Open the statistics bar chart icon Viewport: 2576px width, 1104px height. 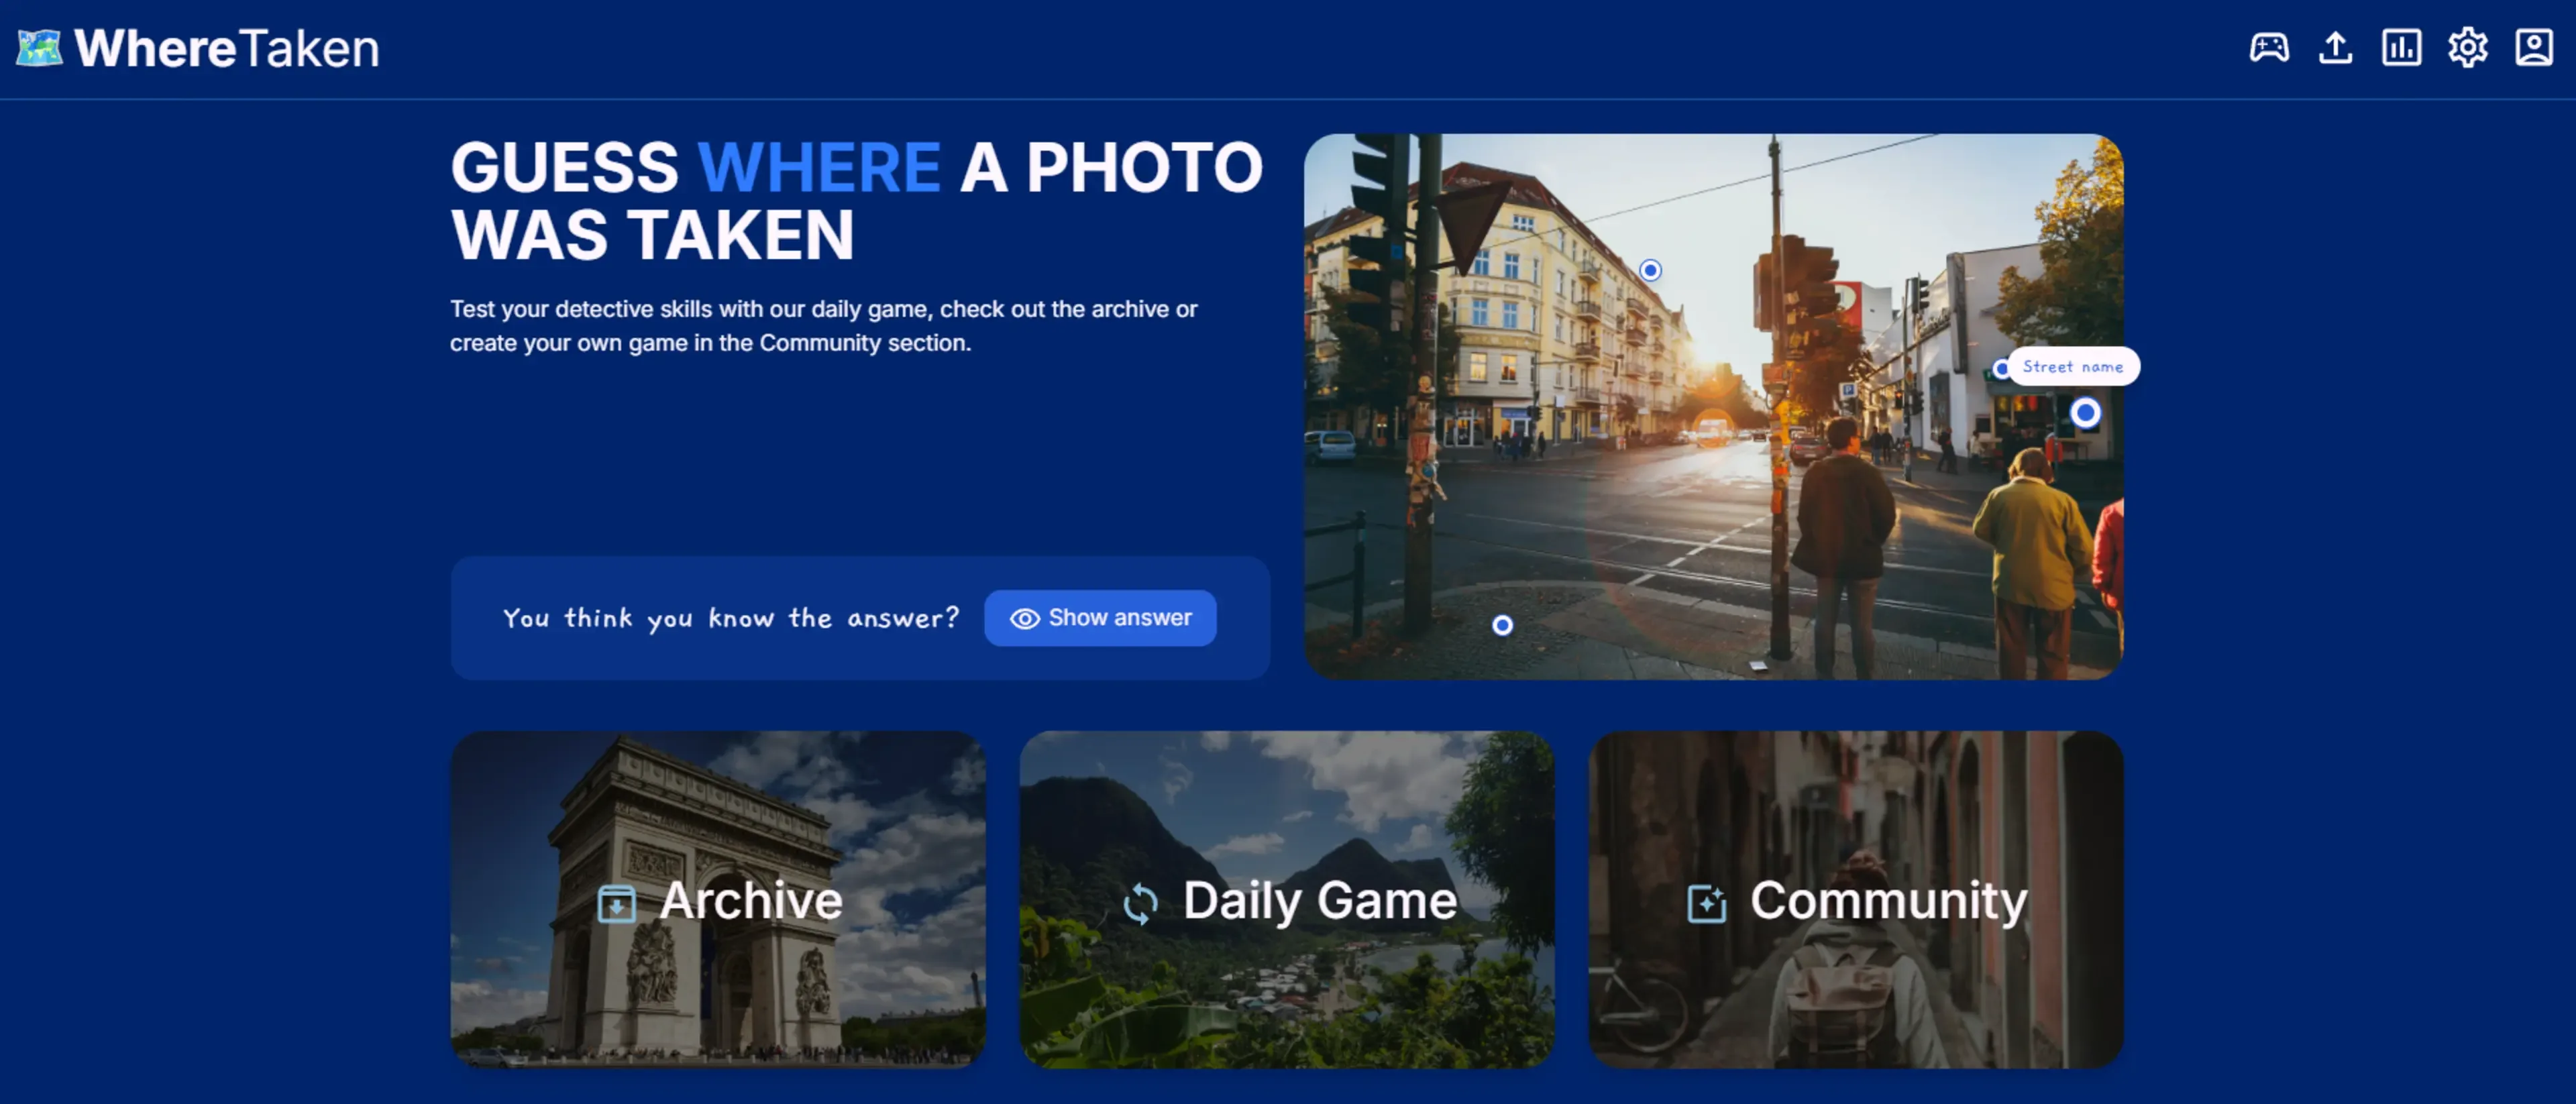[x=2401, y=47]
